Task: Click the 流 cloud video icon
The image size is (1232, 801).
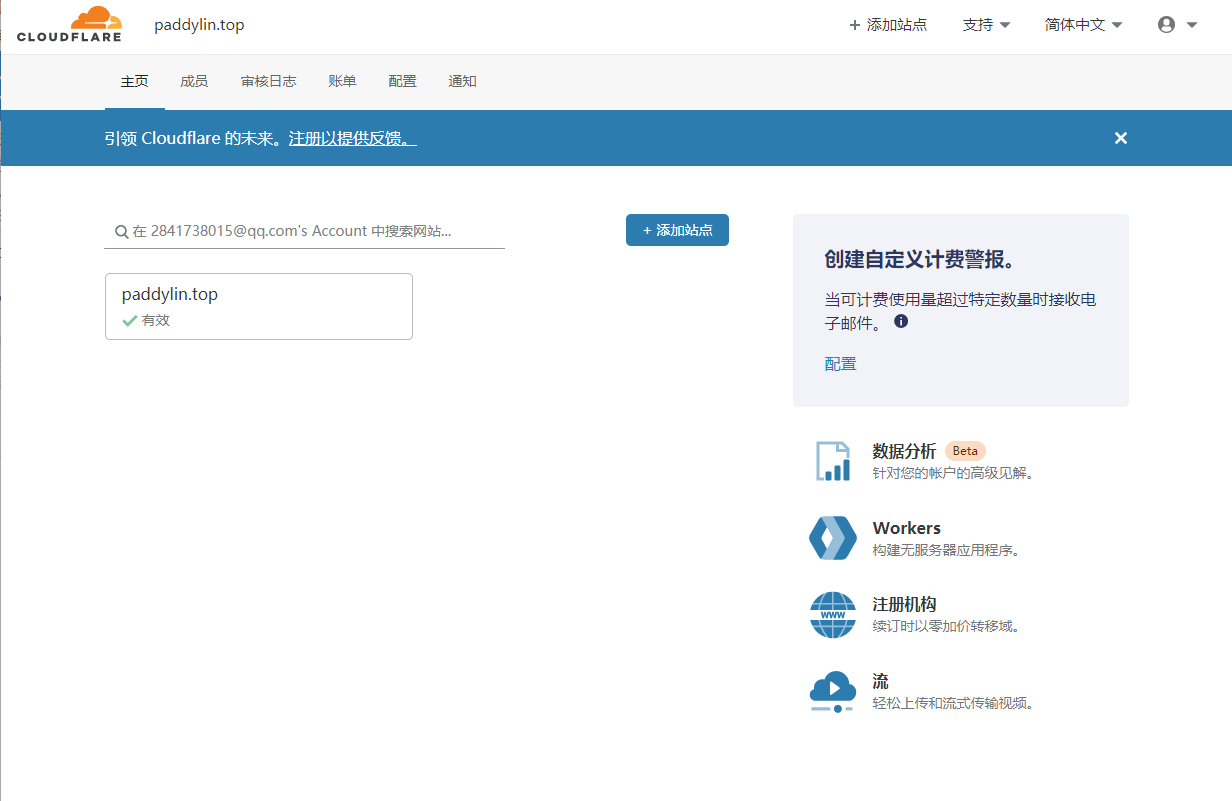Action: click(833, 692)
